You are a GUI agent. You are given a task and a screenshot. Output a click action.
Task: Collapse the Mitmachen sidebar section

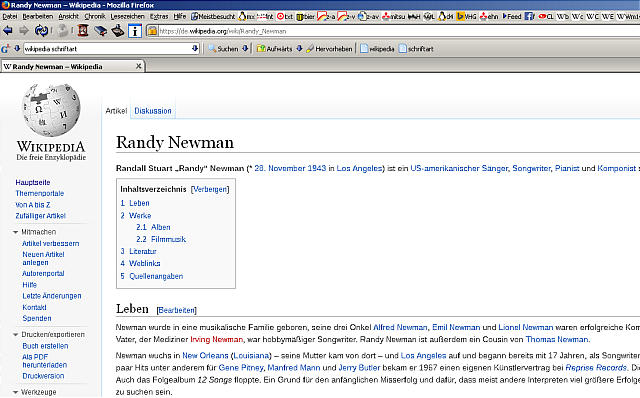point(16,232)
